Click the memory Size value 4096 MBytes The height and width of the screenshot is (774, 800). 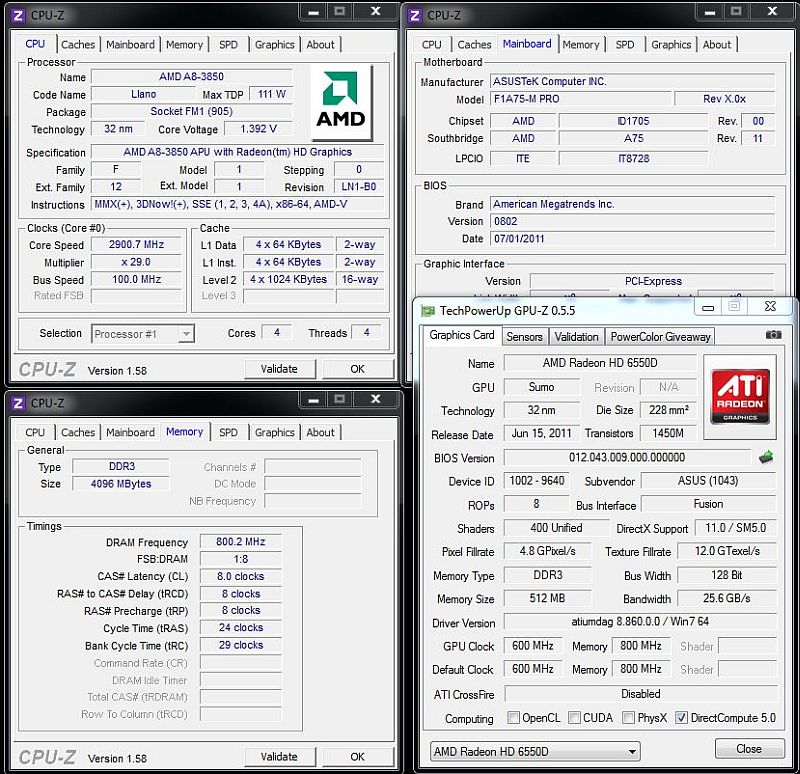pos(121,484)
